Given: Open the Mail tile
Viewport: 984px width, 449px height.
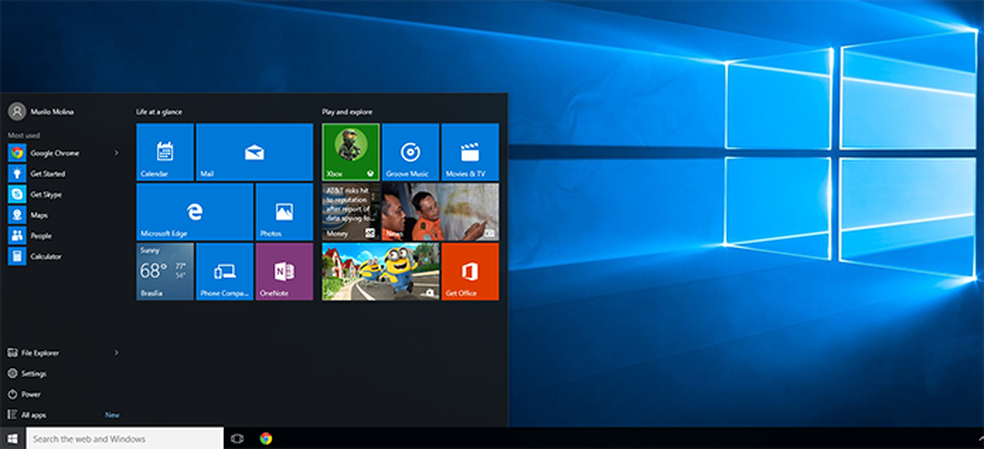Looking at the screenshot, I should [254, 152].
